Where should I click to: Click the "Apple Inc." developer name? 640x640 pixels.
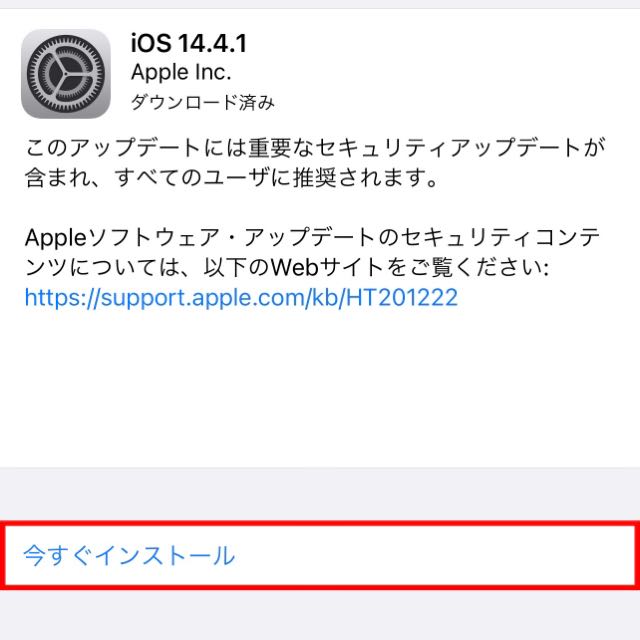click(181, 73)
